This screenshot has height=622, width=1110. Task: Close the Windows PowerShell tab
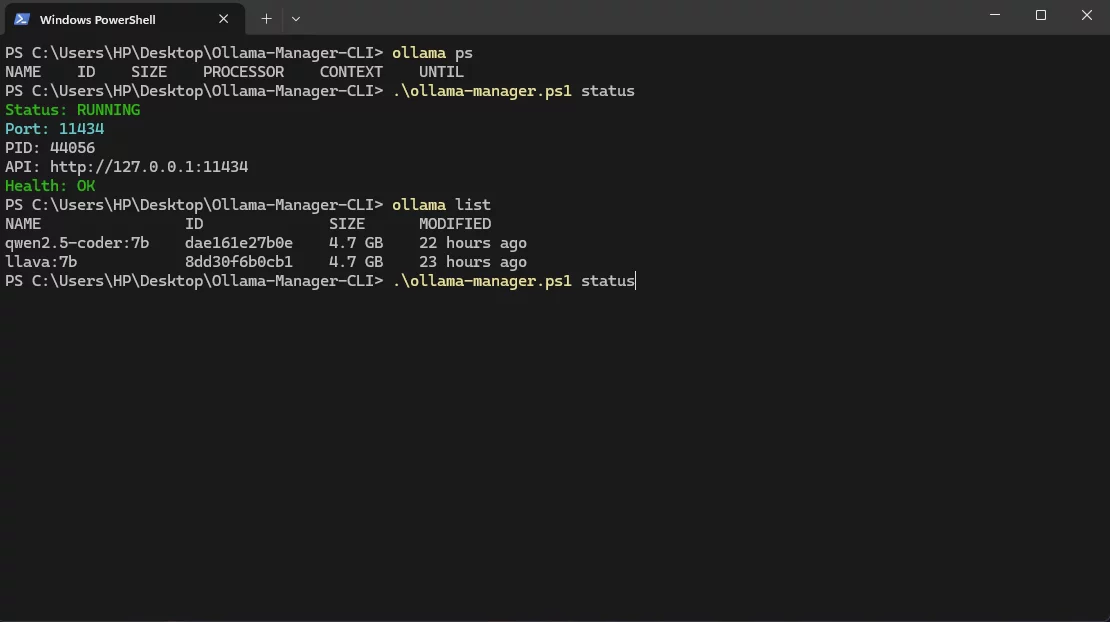tap(224, 19)
